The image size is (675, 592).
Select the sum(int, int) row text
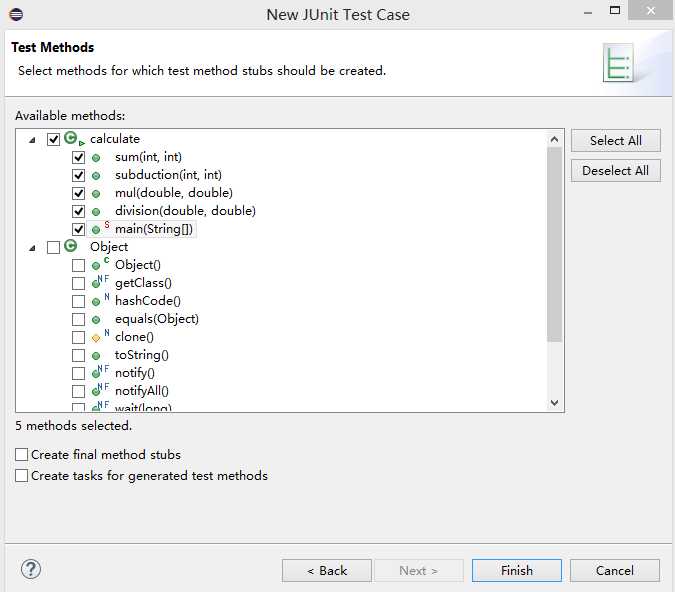[149, 157]
